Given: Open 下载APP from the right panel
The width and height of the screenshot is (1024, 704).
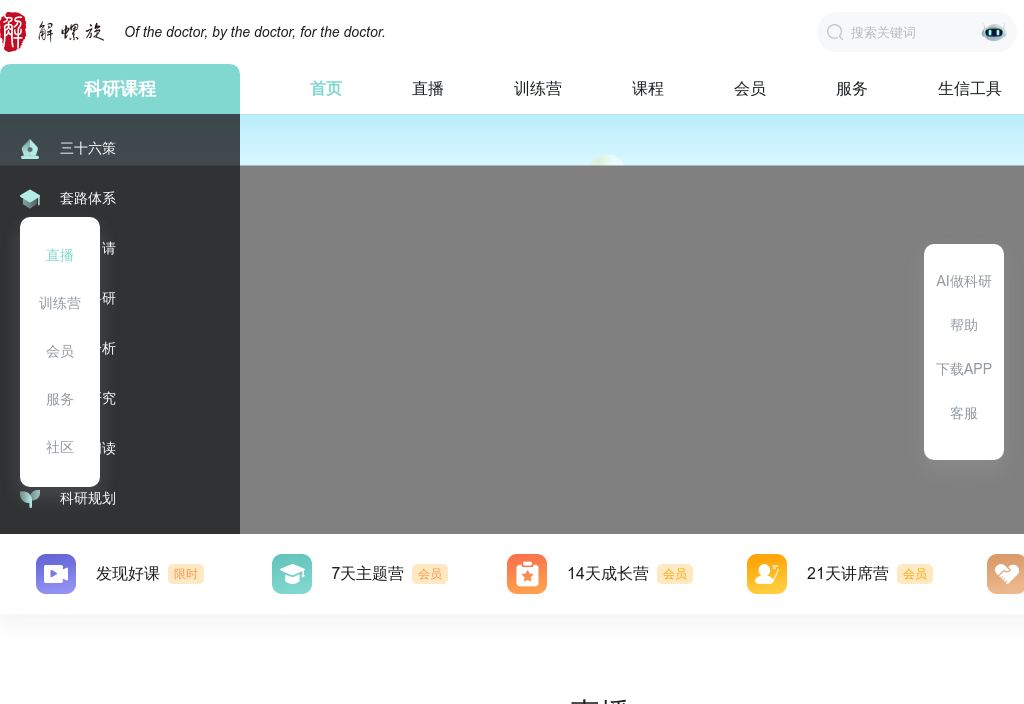Looking at the screenshot, I should pyautogui.click(x=964, y=369).
